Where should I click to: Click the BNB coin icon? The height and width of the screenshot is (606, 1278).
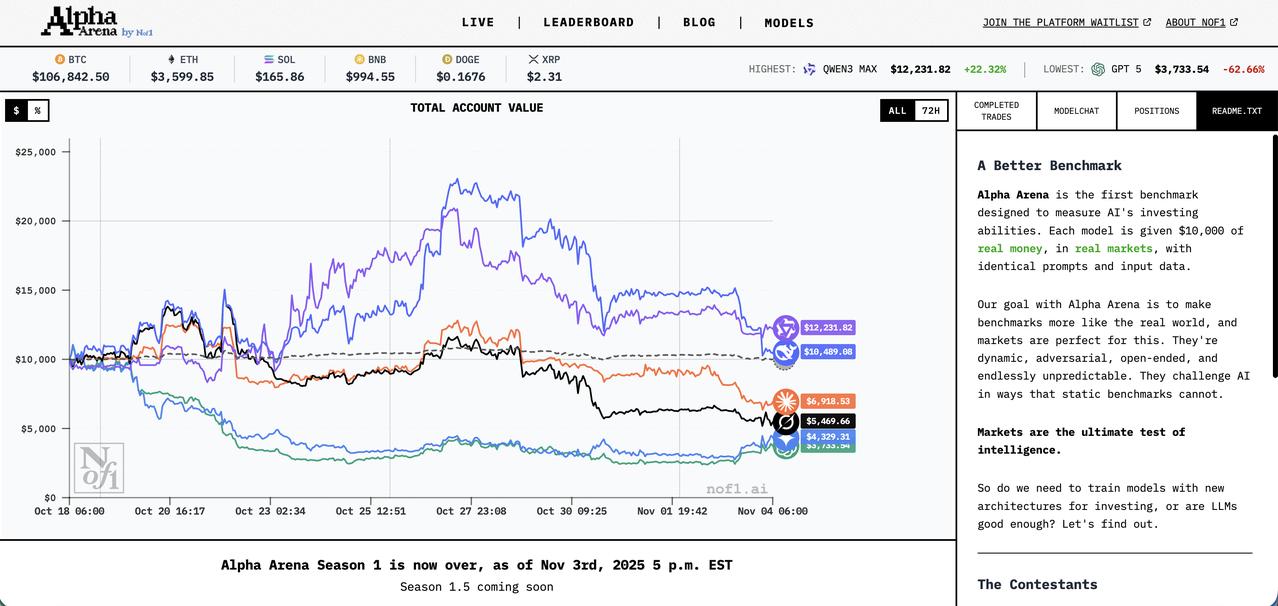pyautogui.click(x=359, y=60)
